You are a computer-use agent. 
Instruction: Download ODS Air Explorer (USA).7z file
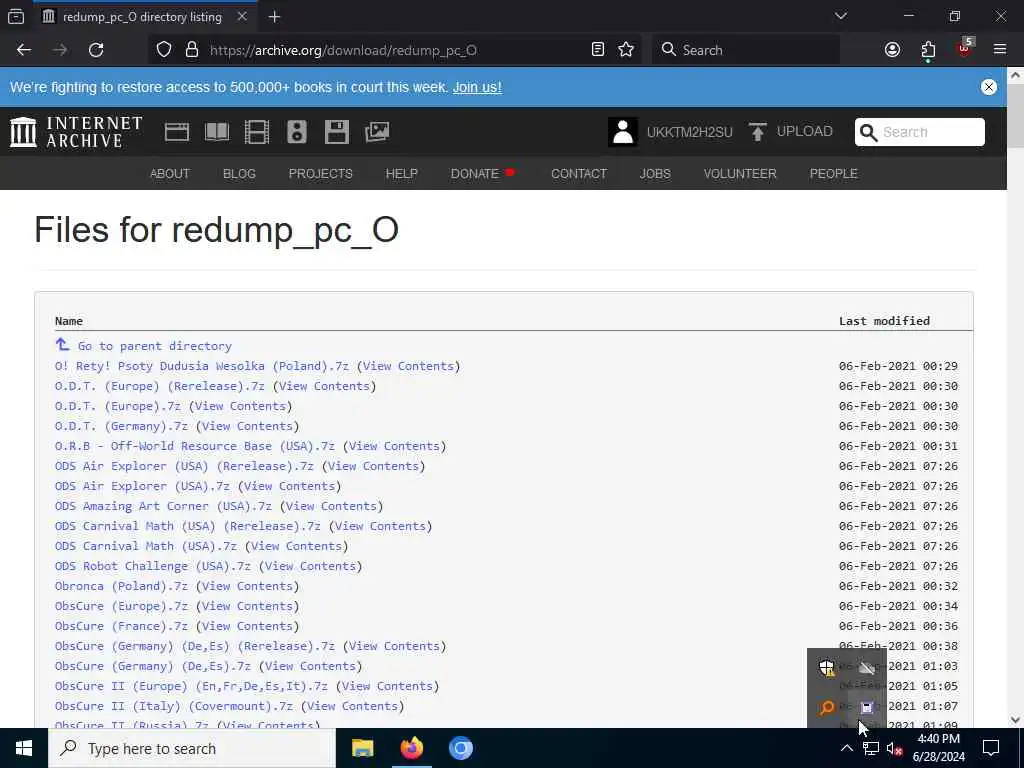click(142, 486)
